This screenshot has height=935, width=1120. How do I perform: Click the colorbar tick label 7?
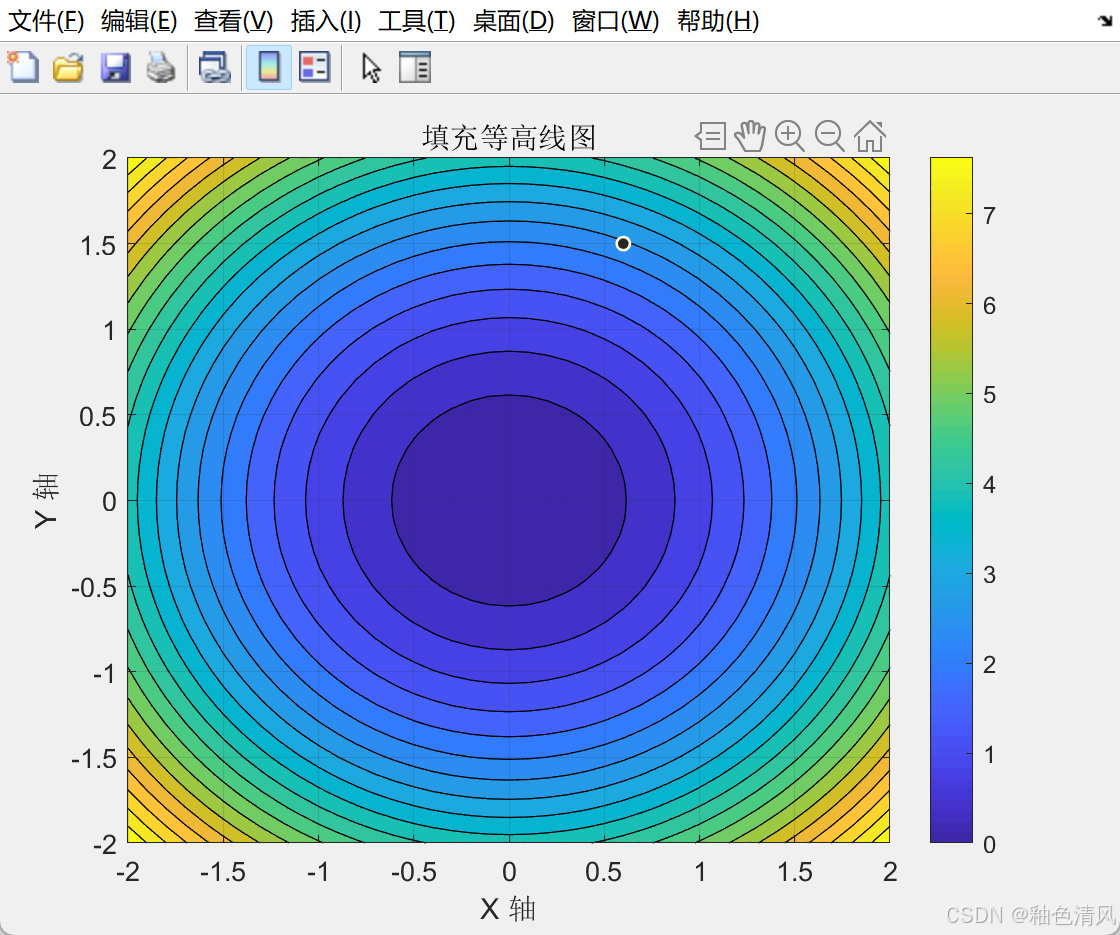[989, 215]
